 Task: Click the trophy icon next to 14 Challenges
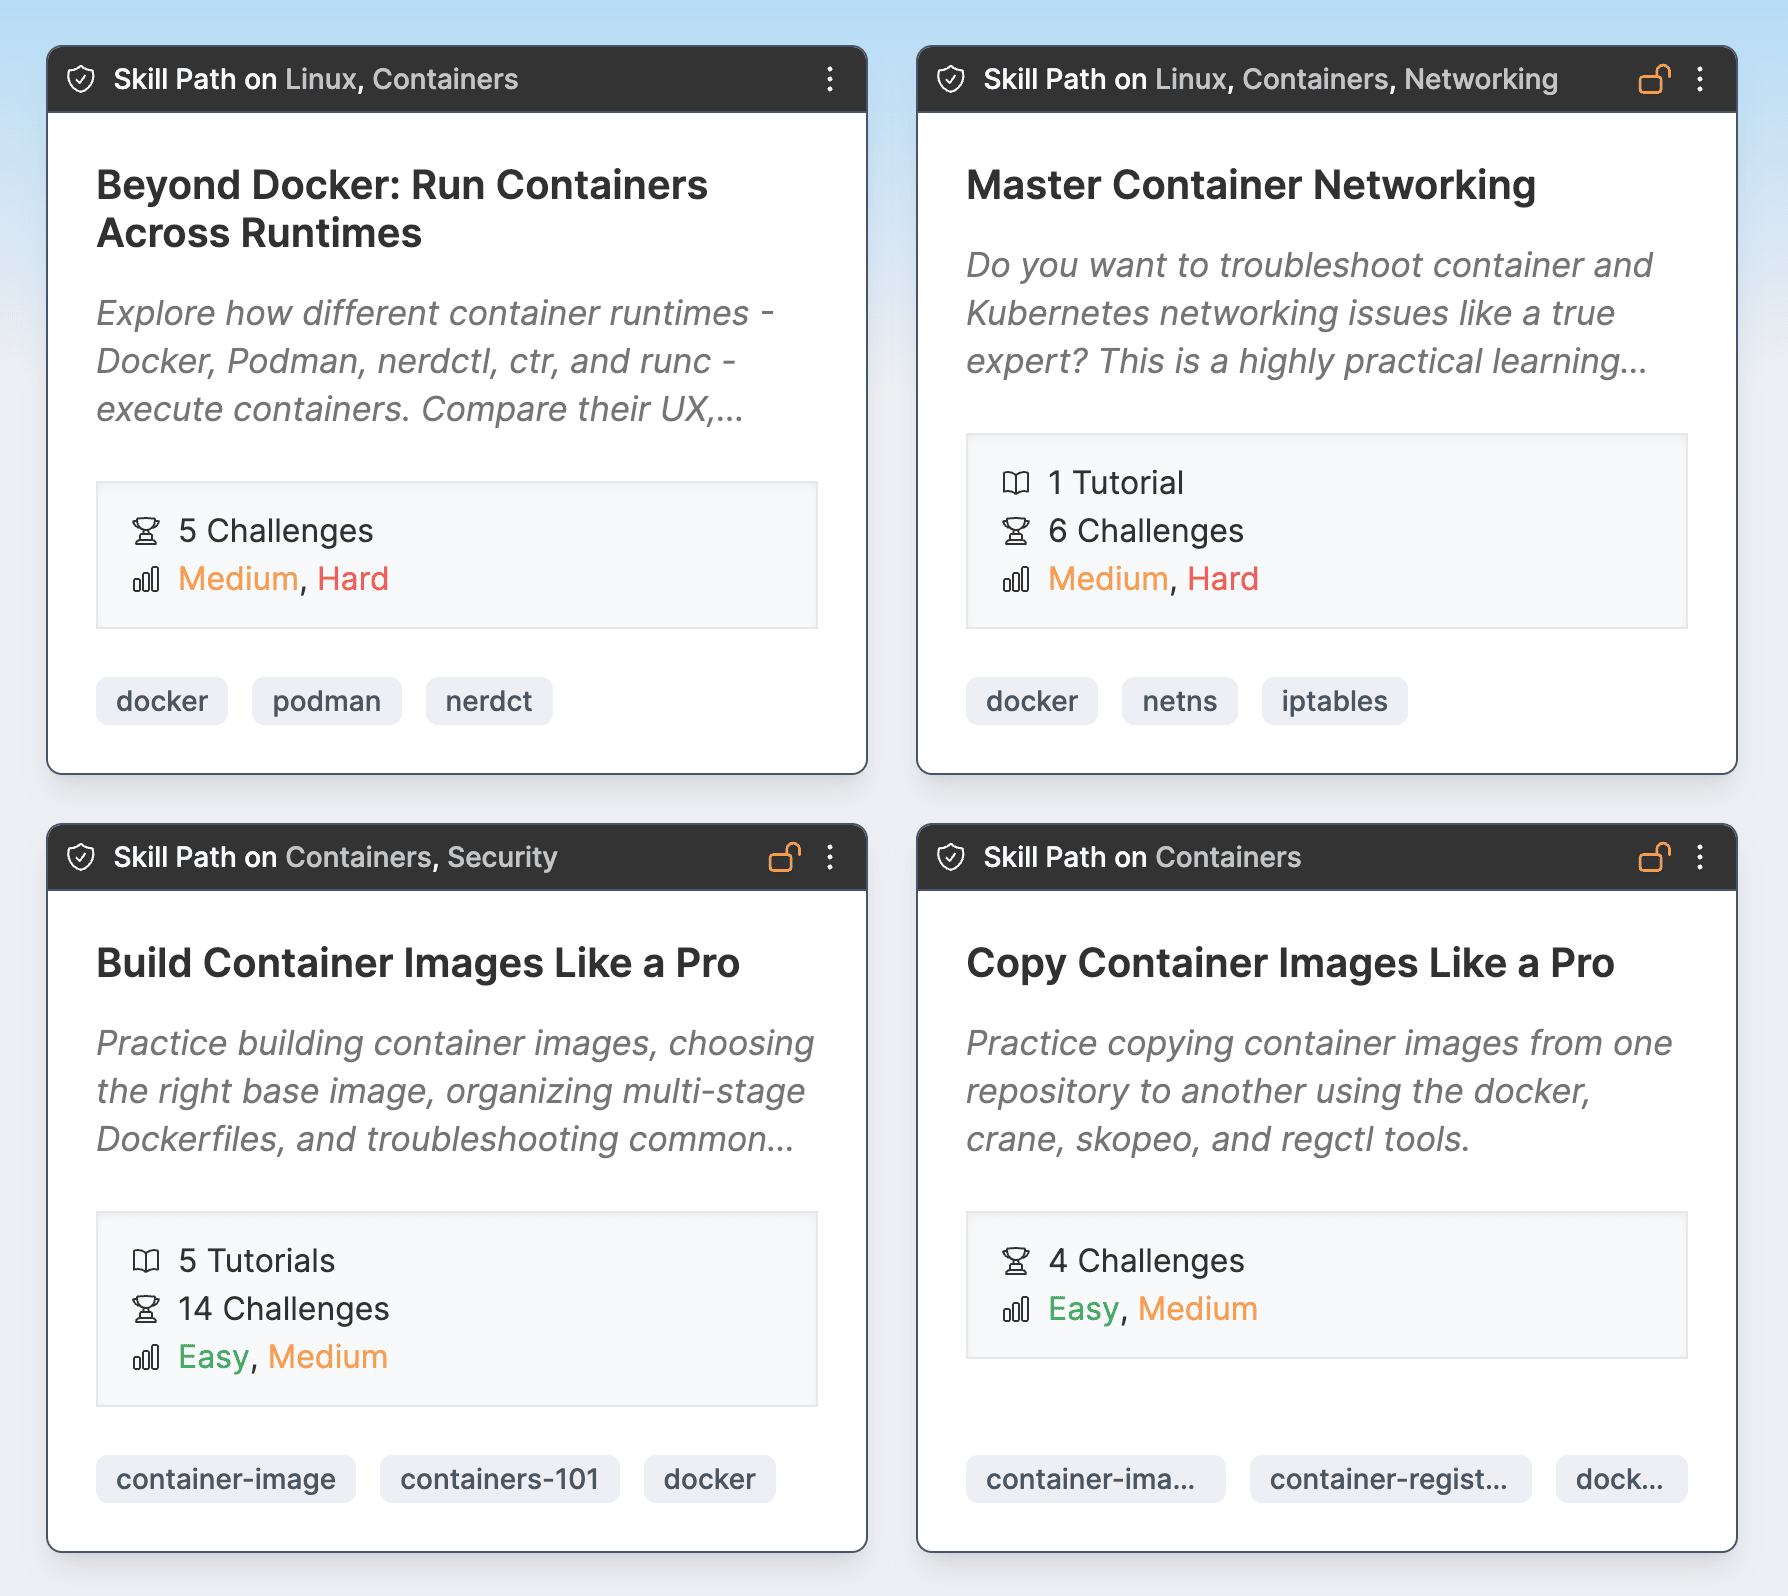146,1309
